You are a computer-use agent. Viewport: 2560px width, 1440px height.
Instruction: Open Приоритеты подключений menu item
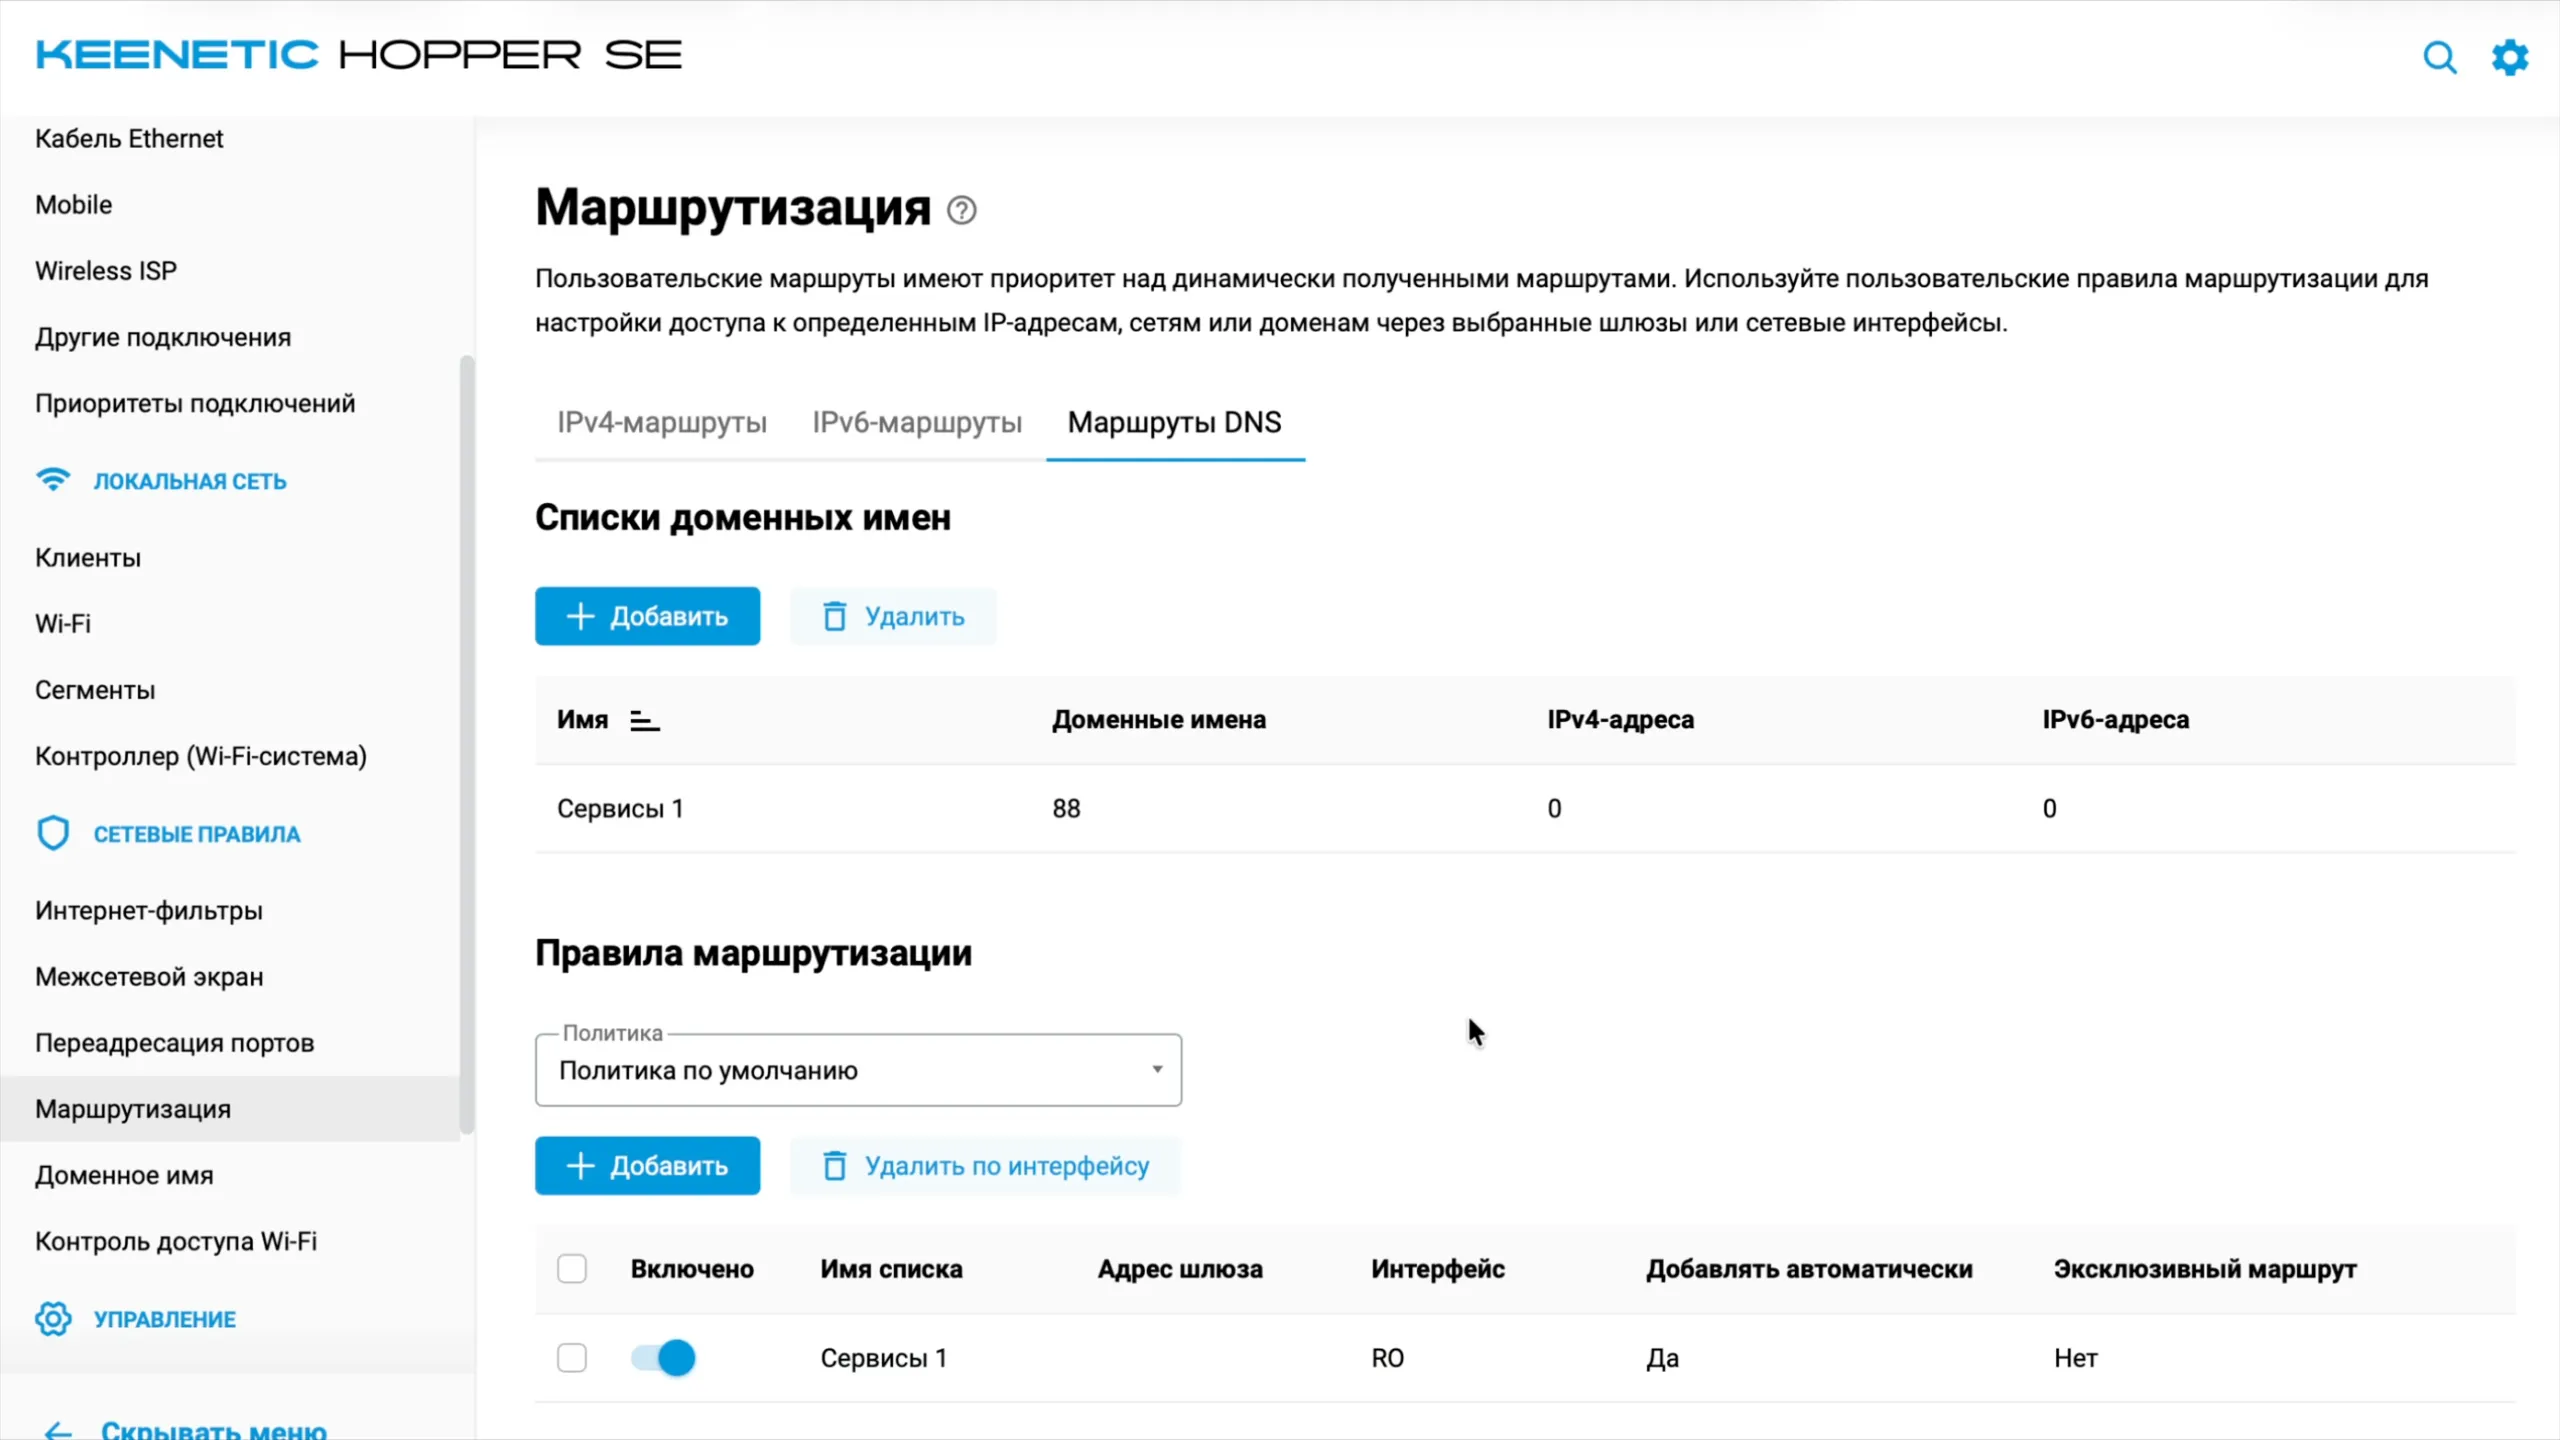[195, 403]
